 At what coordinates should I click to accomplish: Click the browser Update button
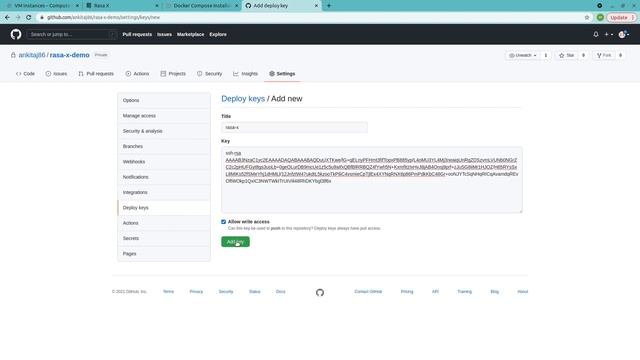pos(621,18)
